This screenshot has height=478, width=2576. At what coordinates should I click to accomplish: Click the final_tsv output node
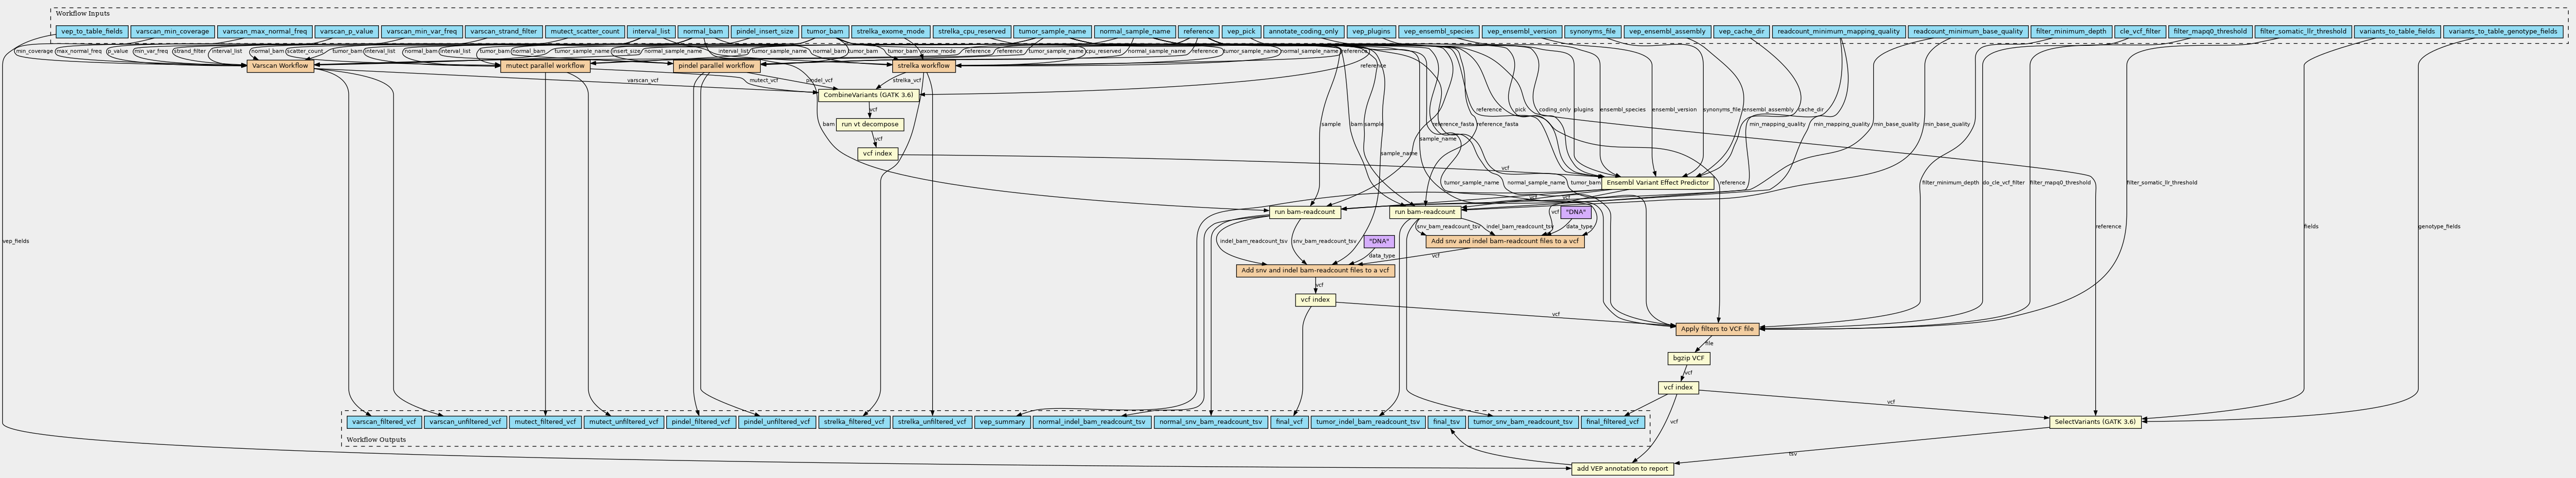[1446, 422]
